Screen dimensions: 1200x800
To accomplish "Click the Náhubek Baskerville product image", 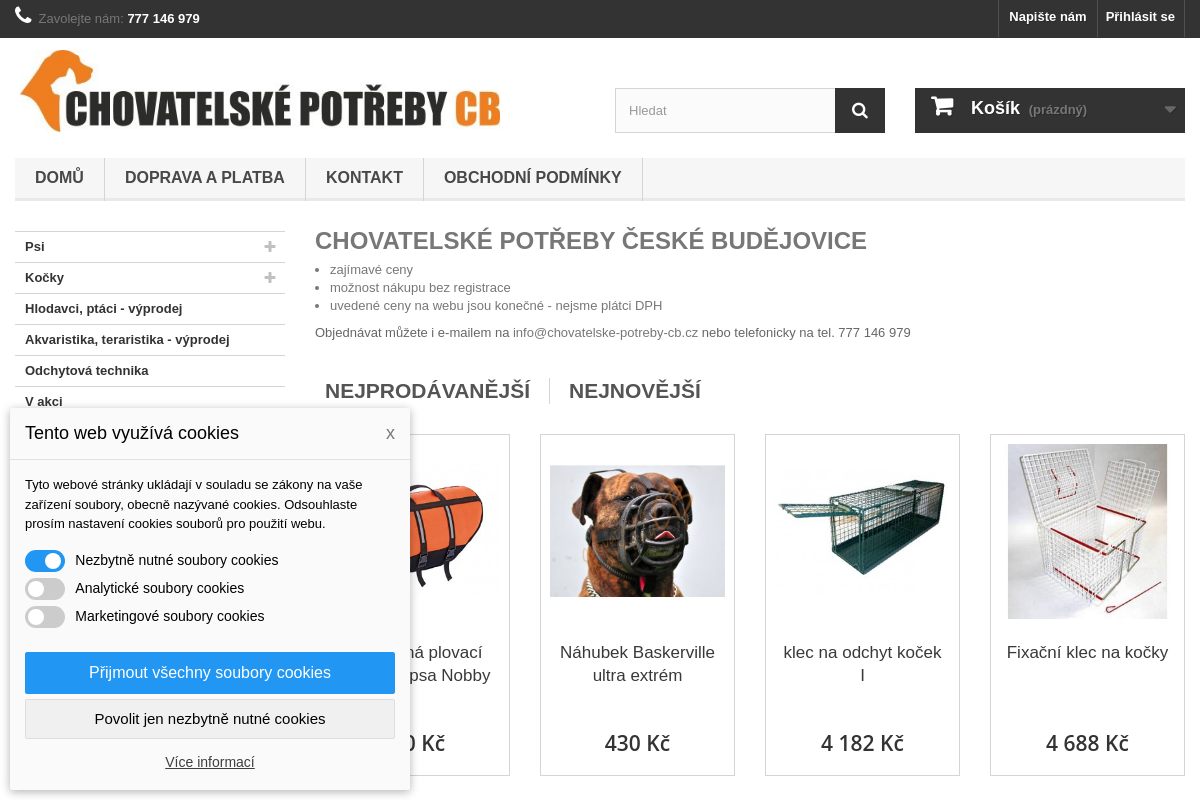I will 637,530.
